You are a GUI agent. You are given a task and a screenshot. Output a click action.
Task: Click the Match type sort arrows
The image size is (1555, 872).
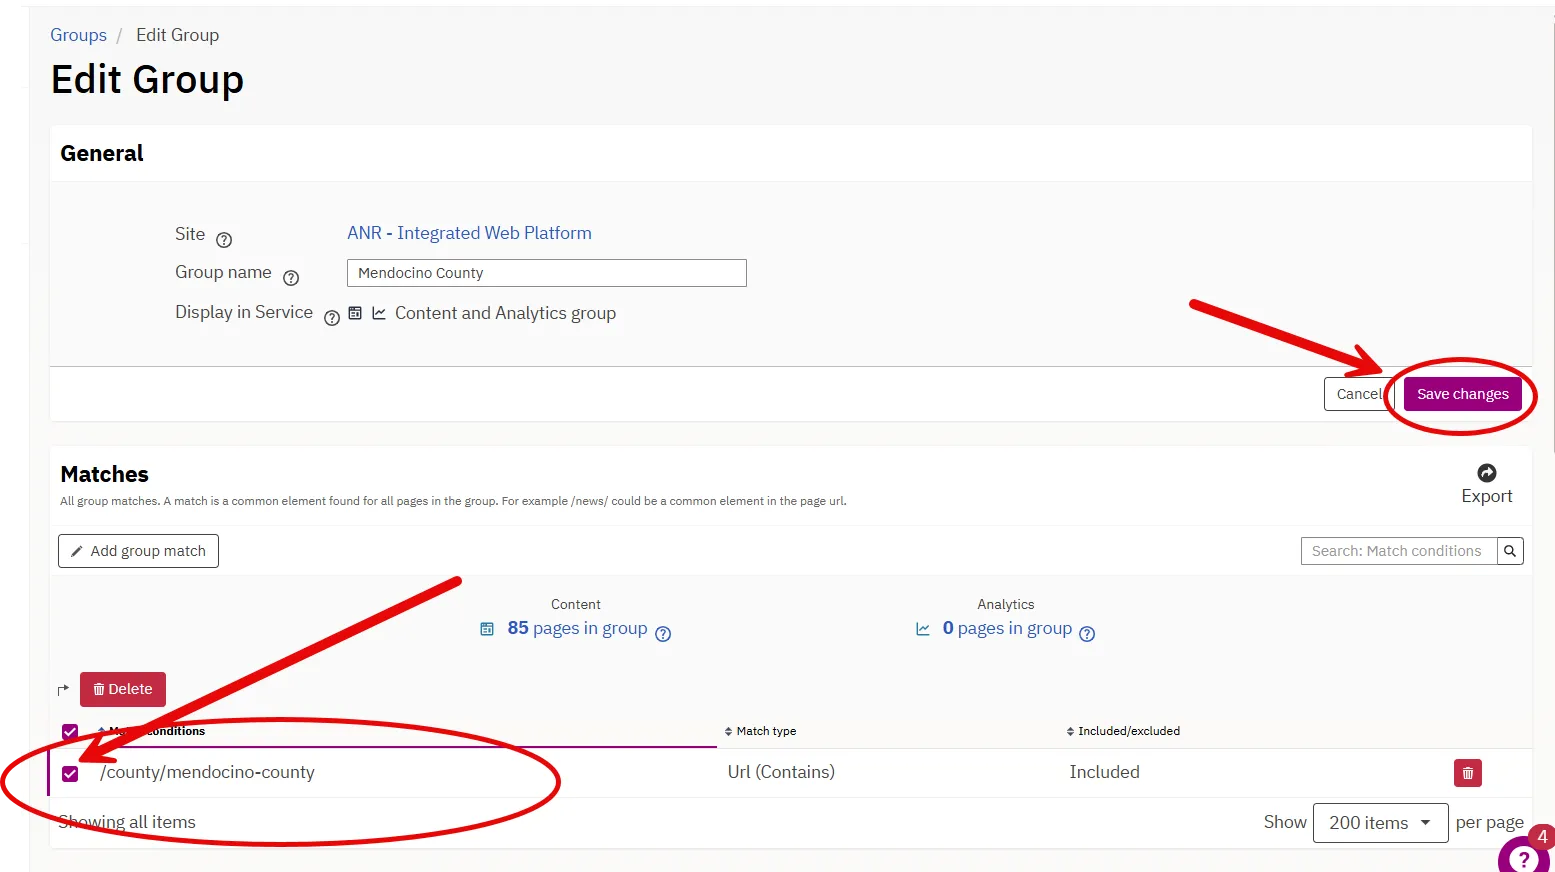(728, 731)
